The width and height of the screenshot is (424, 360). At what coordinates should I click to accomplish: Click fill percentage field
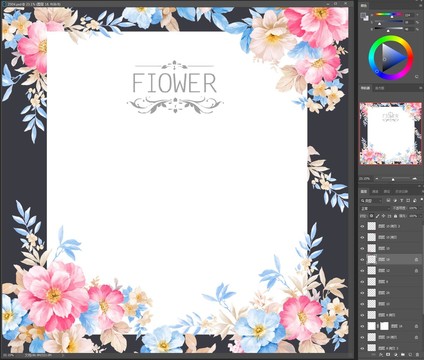(x=413, y=216)
